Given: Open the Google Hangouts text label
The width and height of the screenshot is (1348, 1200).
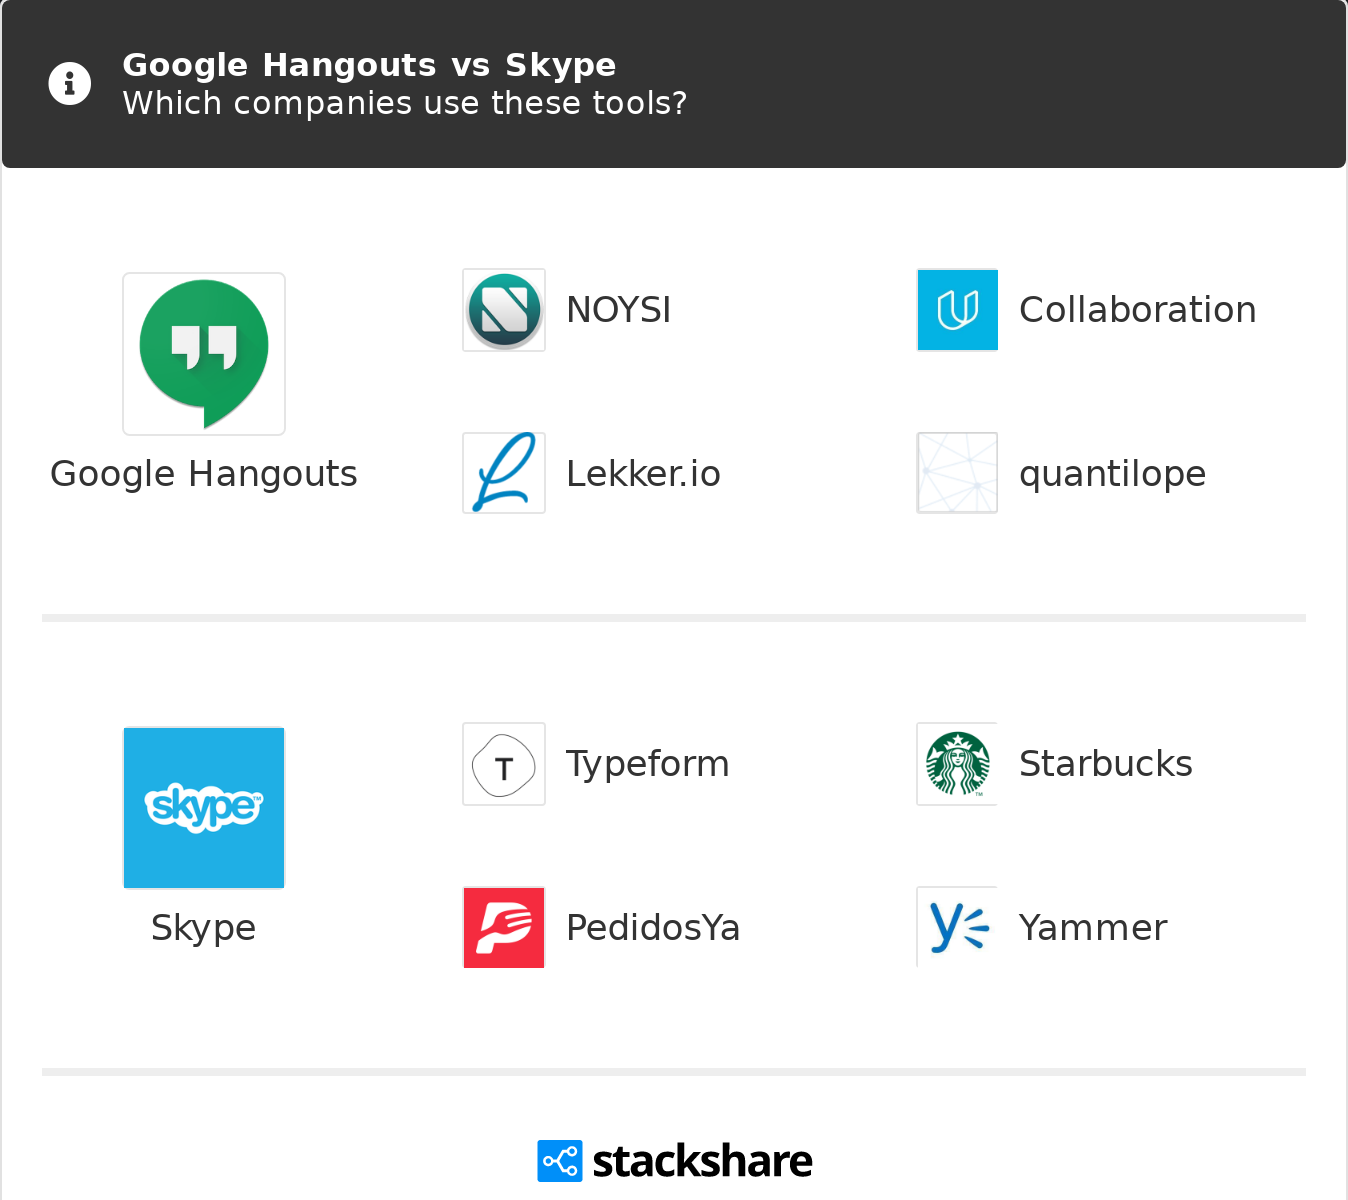Looking at the screenshot, I should click(204, 474).
